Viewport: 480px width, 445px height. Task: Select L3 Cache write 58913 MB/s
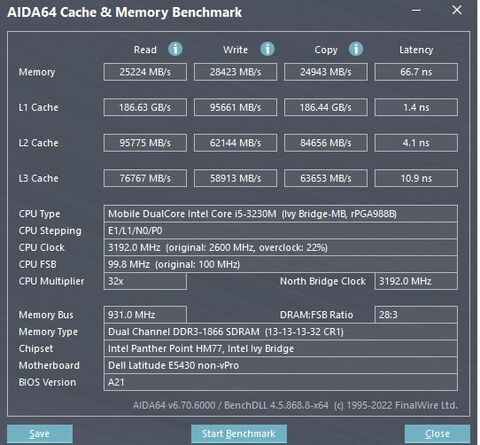(235, 178)
